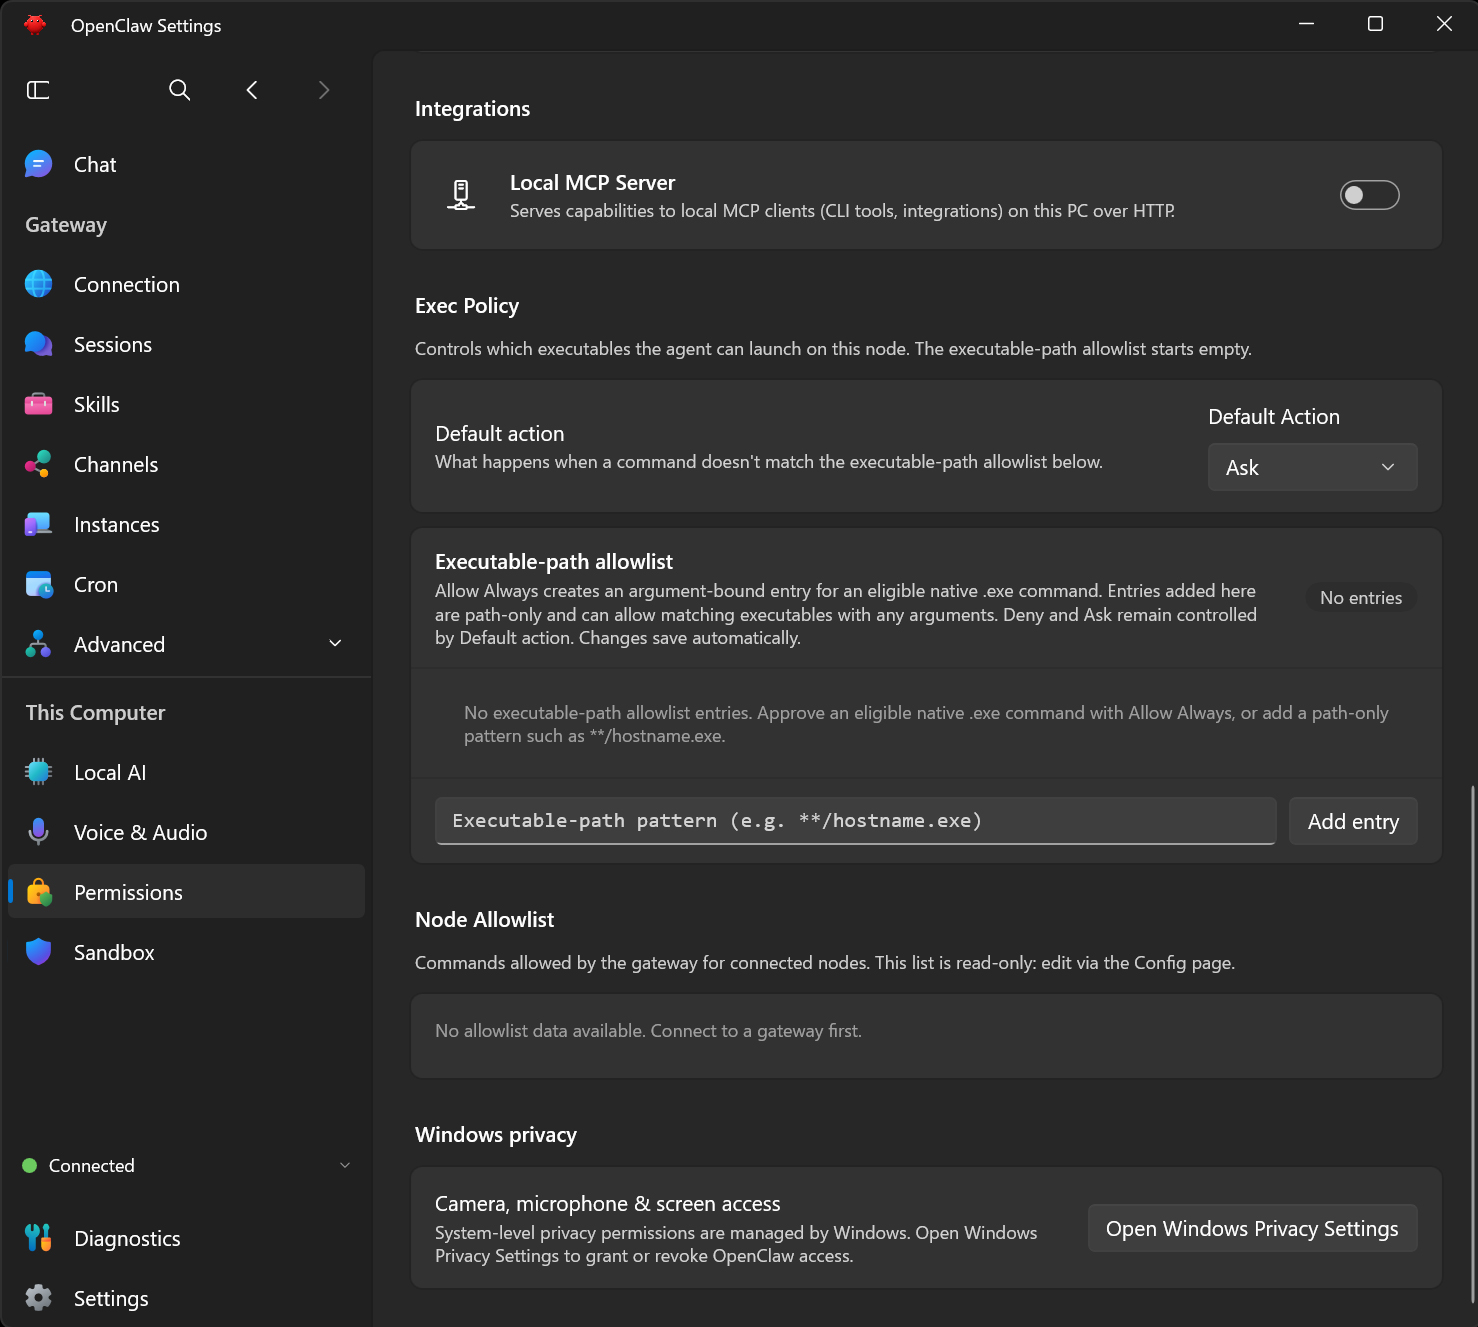Enable the Local MCP Server toggle
The height and width of the screenshot is (1327, 1478).
[1369, 195]
